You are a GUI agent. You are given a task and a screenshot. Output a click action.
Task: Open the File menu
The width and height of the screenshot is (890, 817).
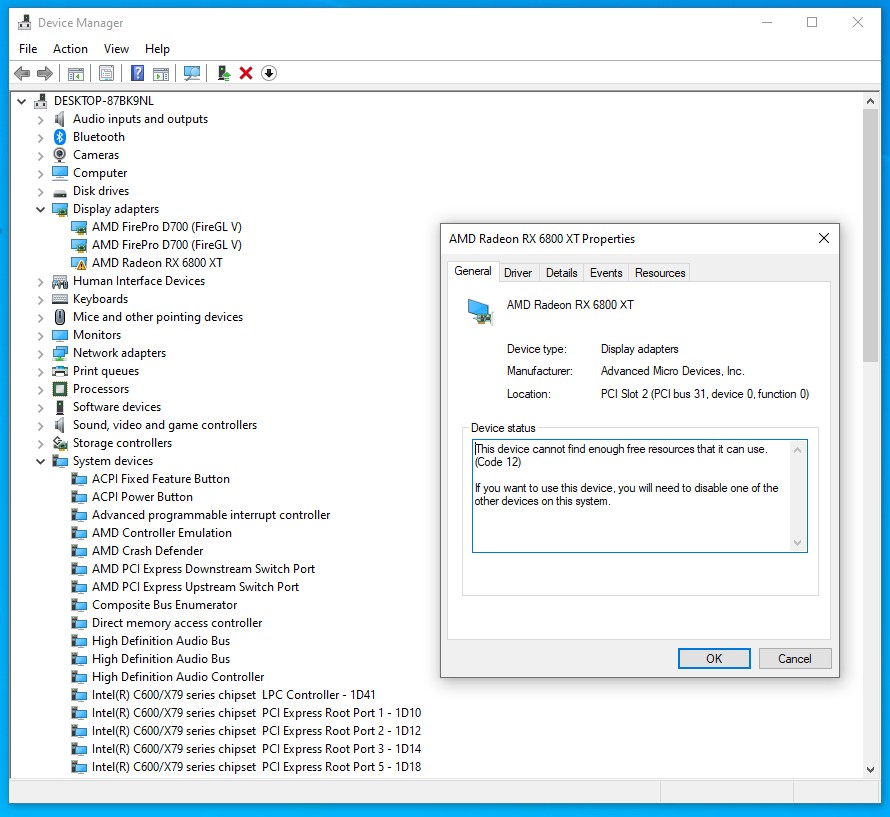tap(28, 49)
